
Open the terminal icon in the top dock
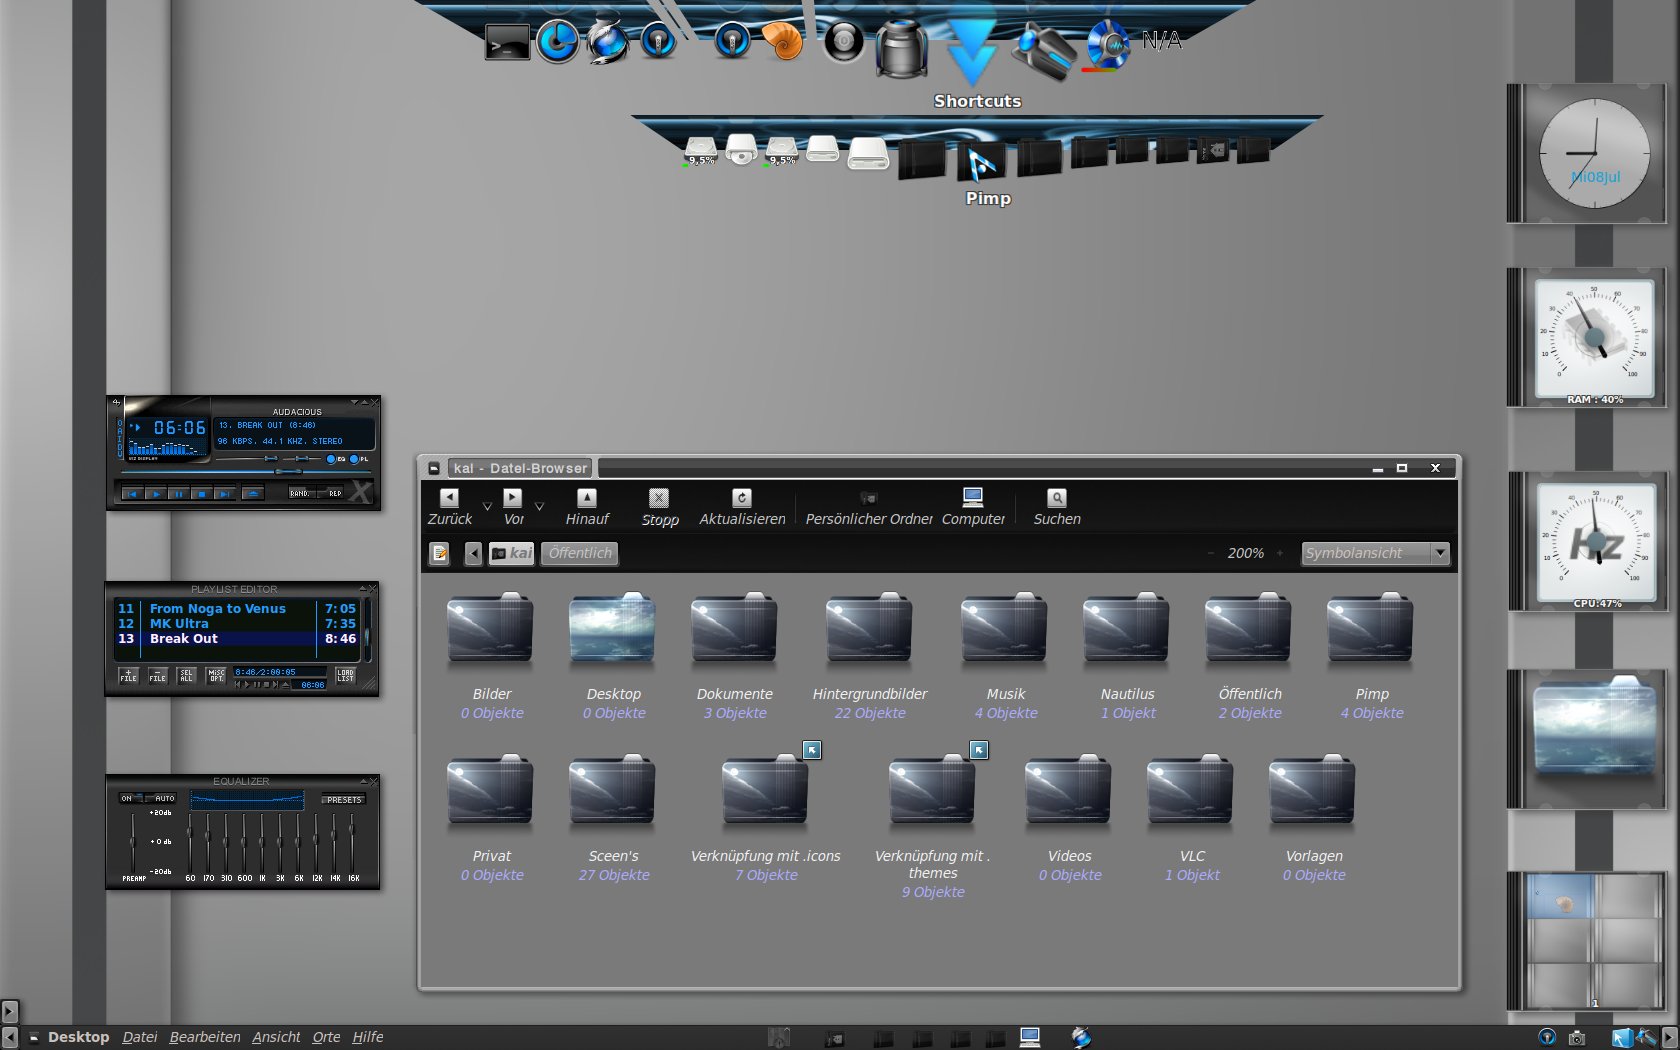coord(507,42)
